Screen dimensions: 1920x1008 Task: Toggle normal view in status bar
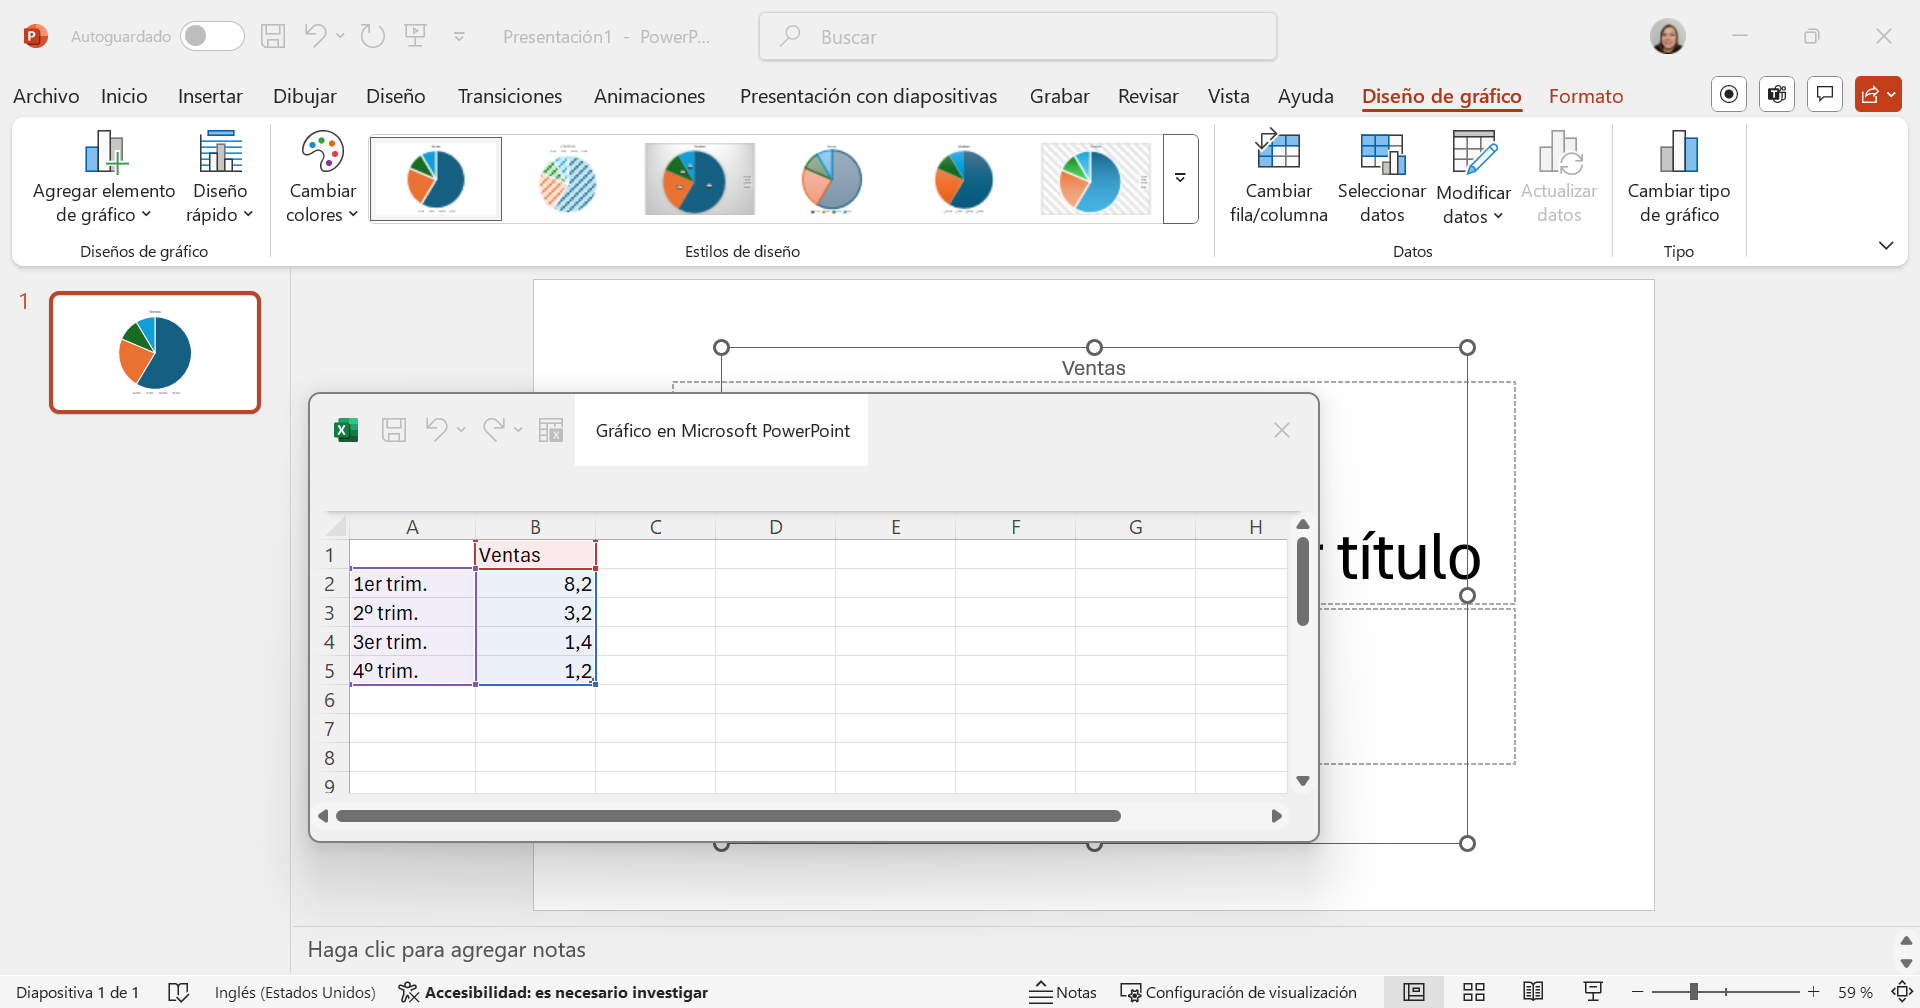[1413, 992]
